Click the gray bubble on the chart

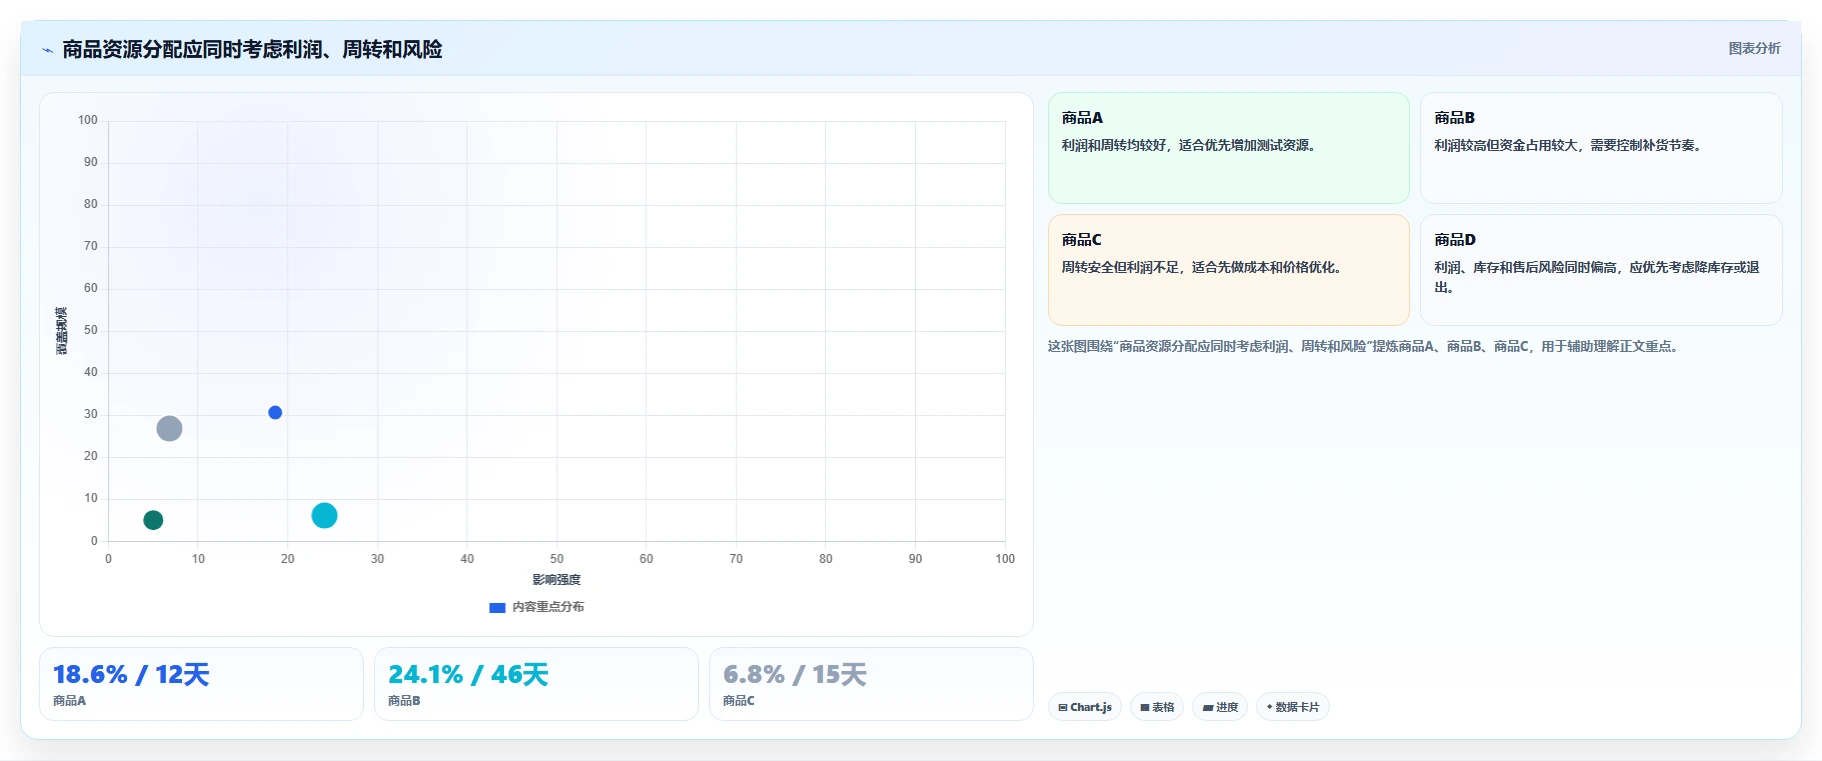pos(169,428)
